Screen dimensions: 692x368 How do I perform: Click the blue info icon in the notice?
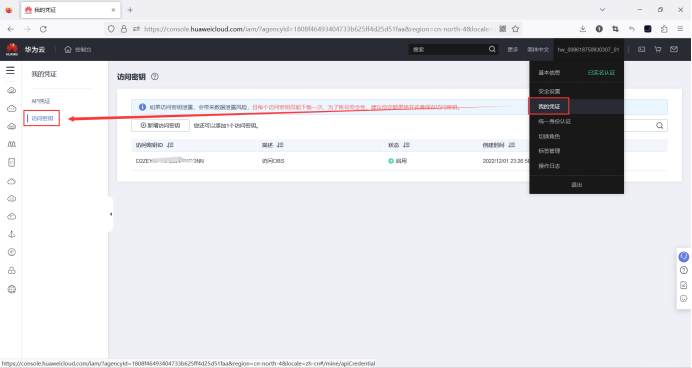142,107
